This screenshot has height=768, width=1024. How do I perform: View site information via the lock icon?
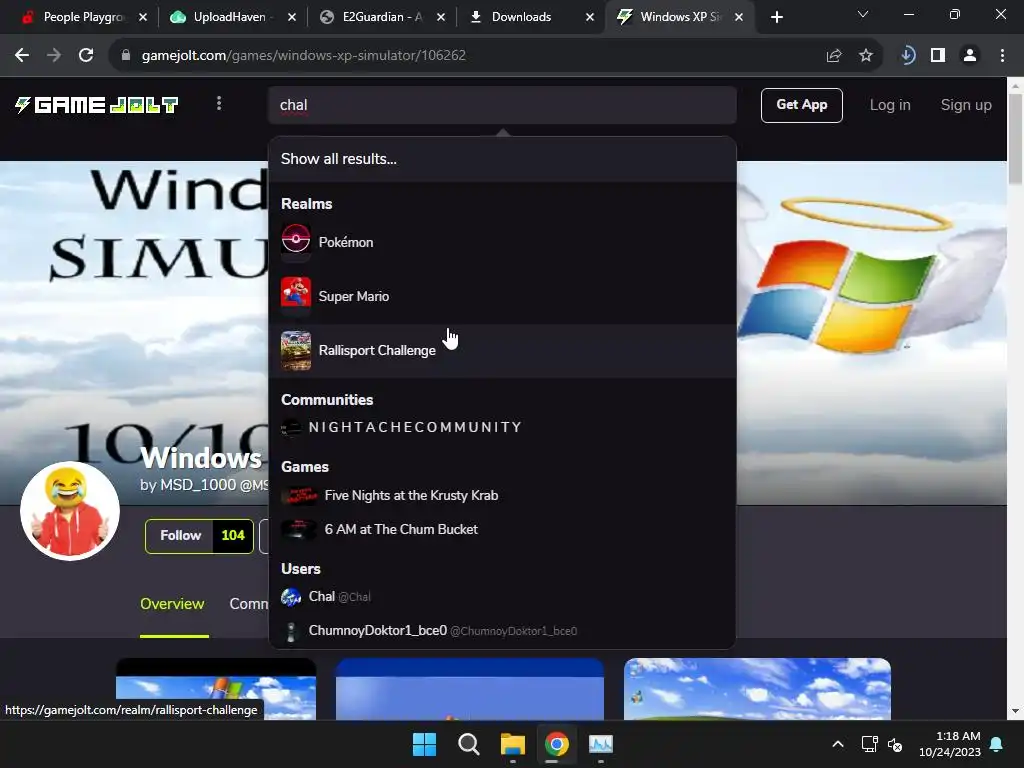click(x=126, y=56)
